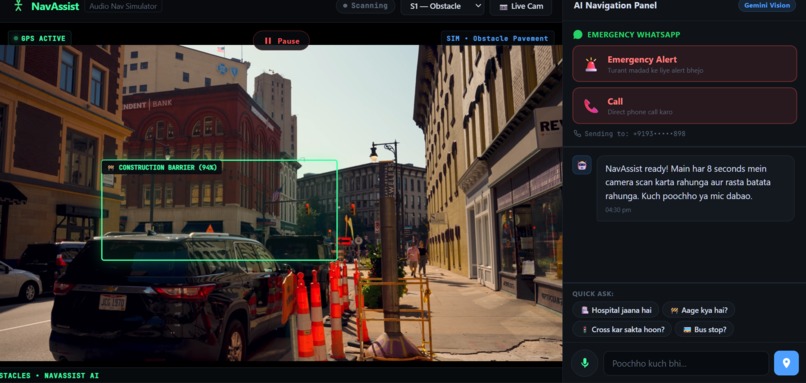
Task: Select quick ask Cross kar sakta hoon?
Action: point(621,329)
